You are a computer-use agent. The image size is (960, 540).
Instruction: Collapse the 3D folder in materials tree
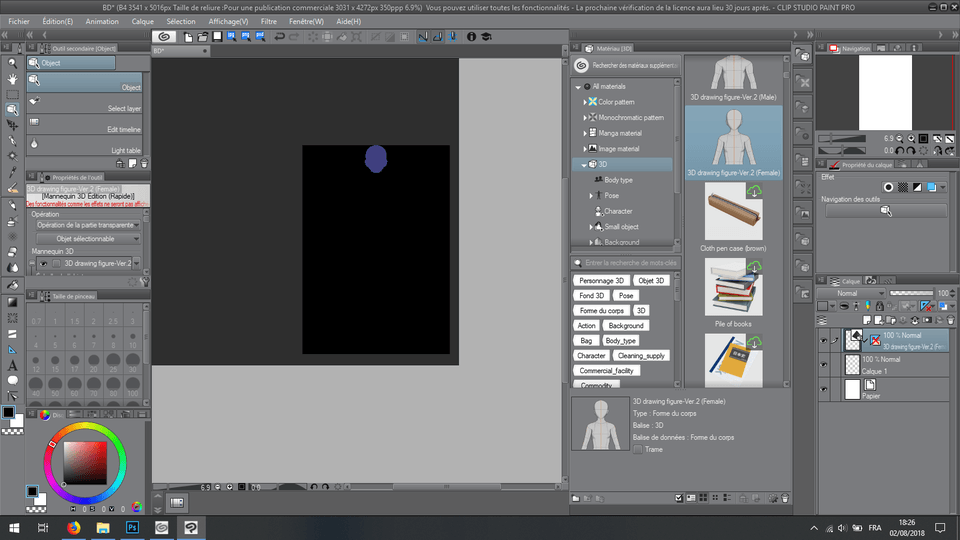click(x=584, y=165)
